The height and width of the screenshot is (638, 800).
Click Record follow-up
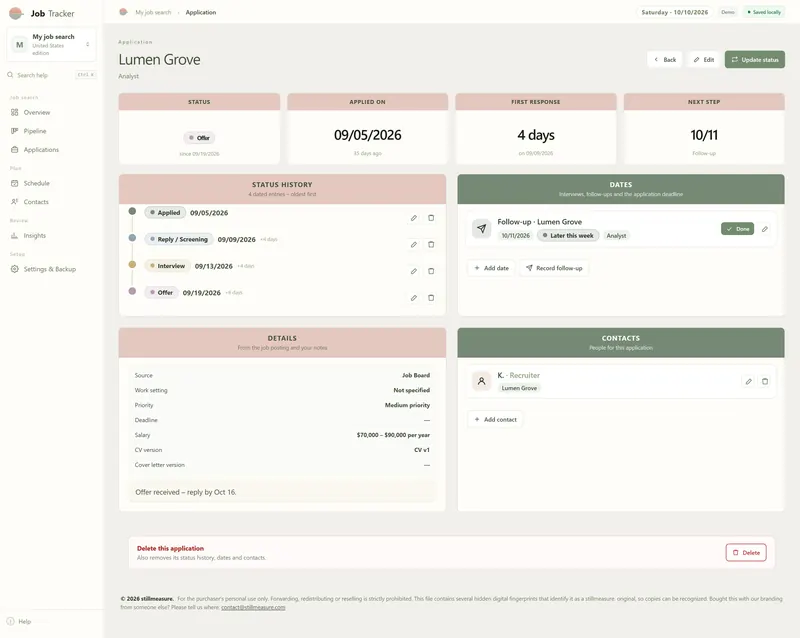(554, 268)
